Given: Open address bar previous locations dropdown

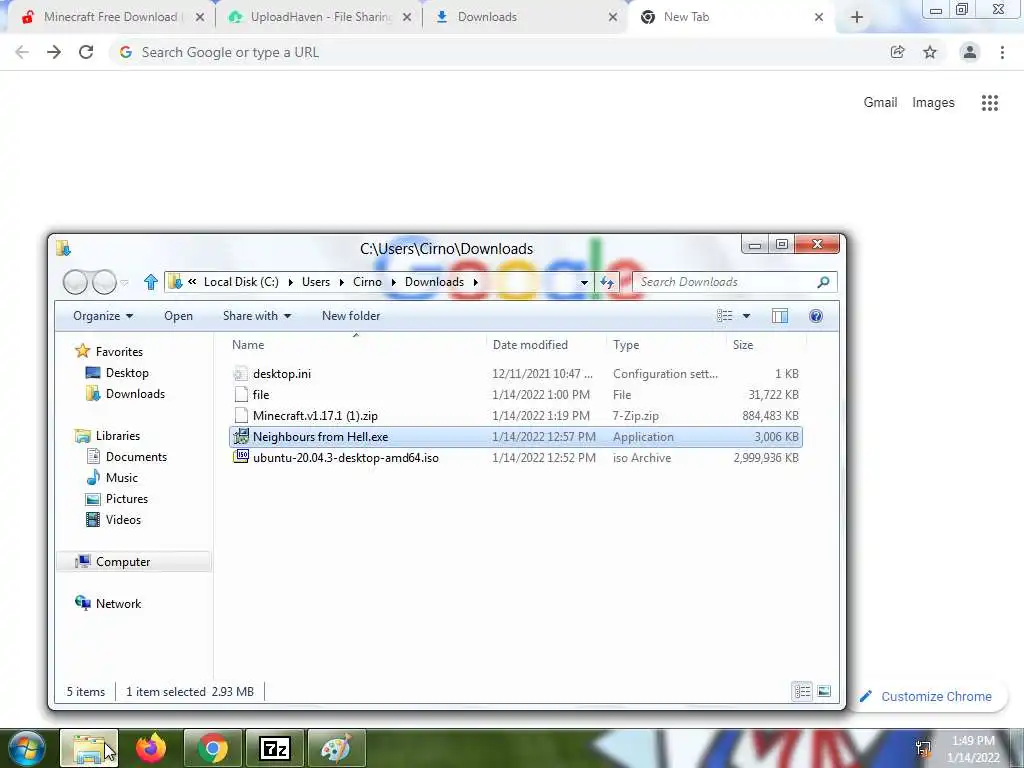Looking at the screenshot, I should pyautogui.click(x=584, y=282).
